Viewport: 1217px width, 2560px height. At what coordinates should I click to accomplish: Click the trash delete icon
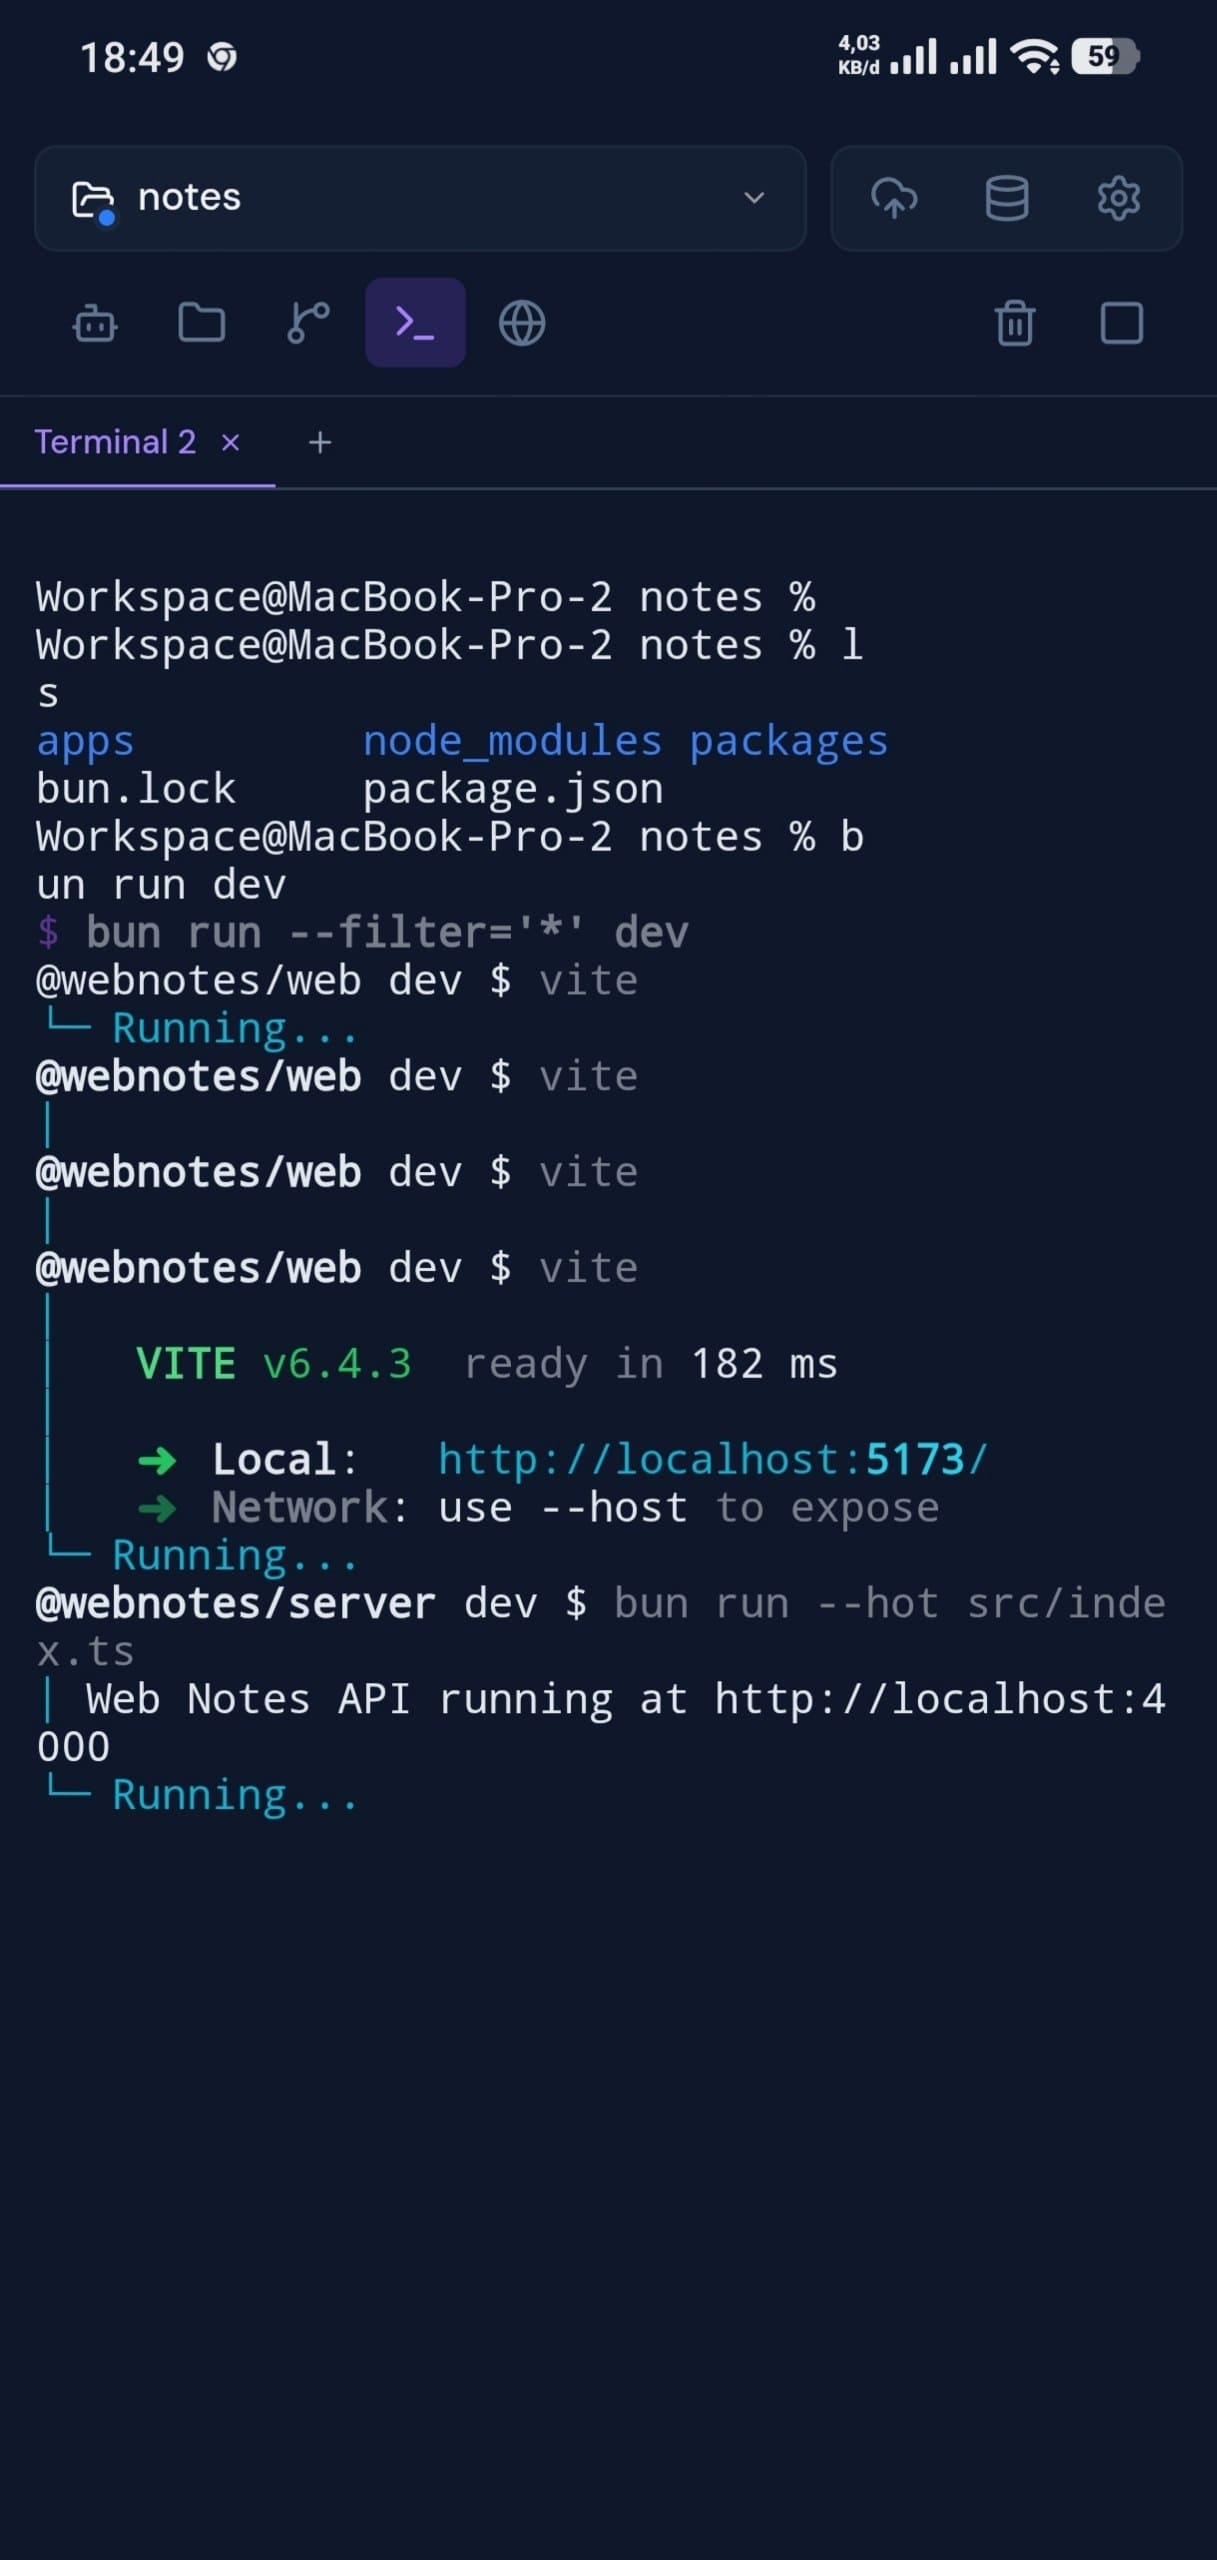coord(1014,323)
